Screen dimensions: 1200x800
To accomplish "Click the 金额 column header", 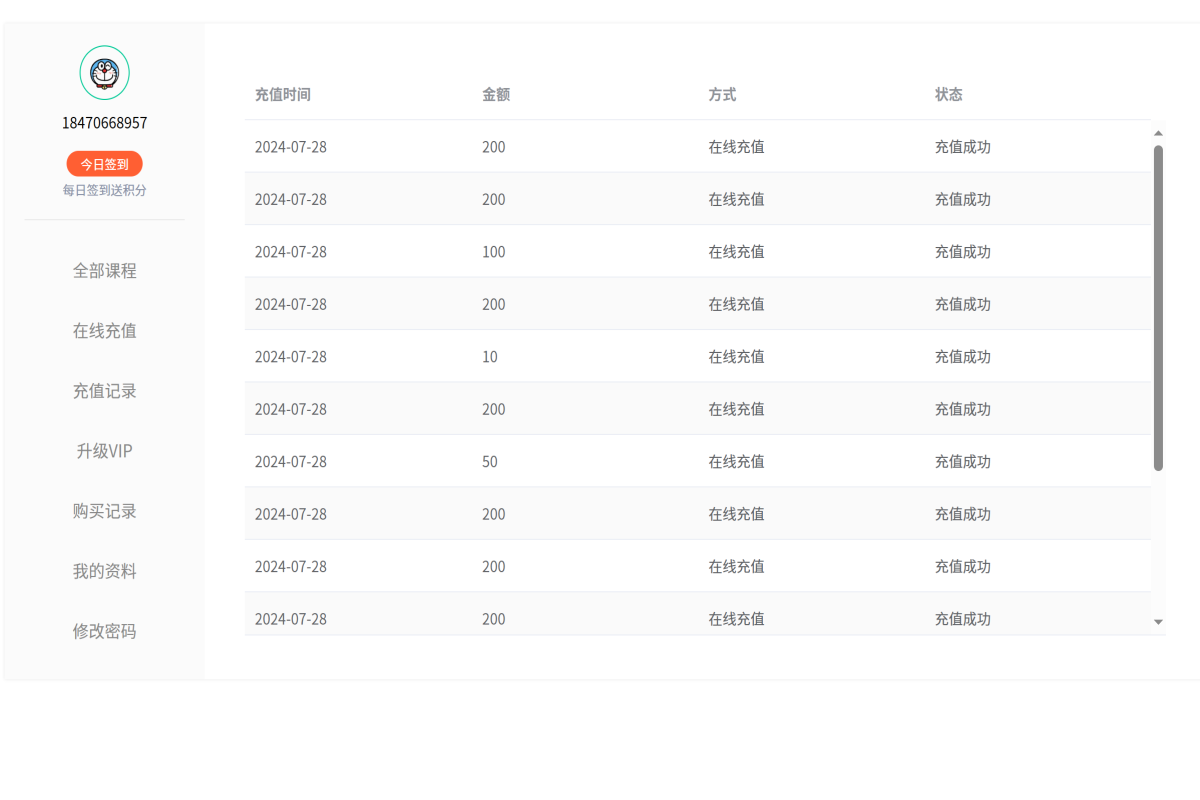I will tap(494, 94).
